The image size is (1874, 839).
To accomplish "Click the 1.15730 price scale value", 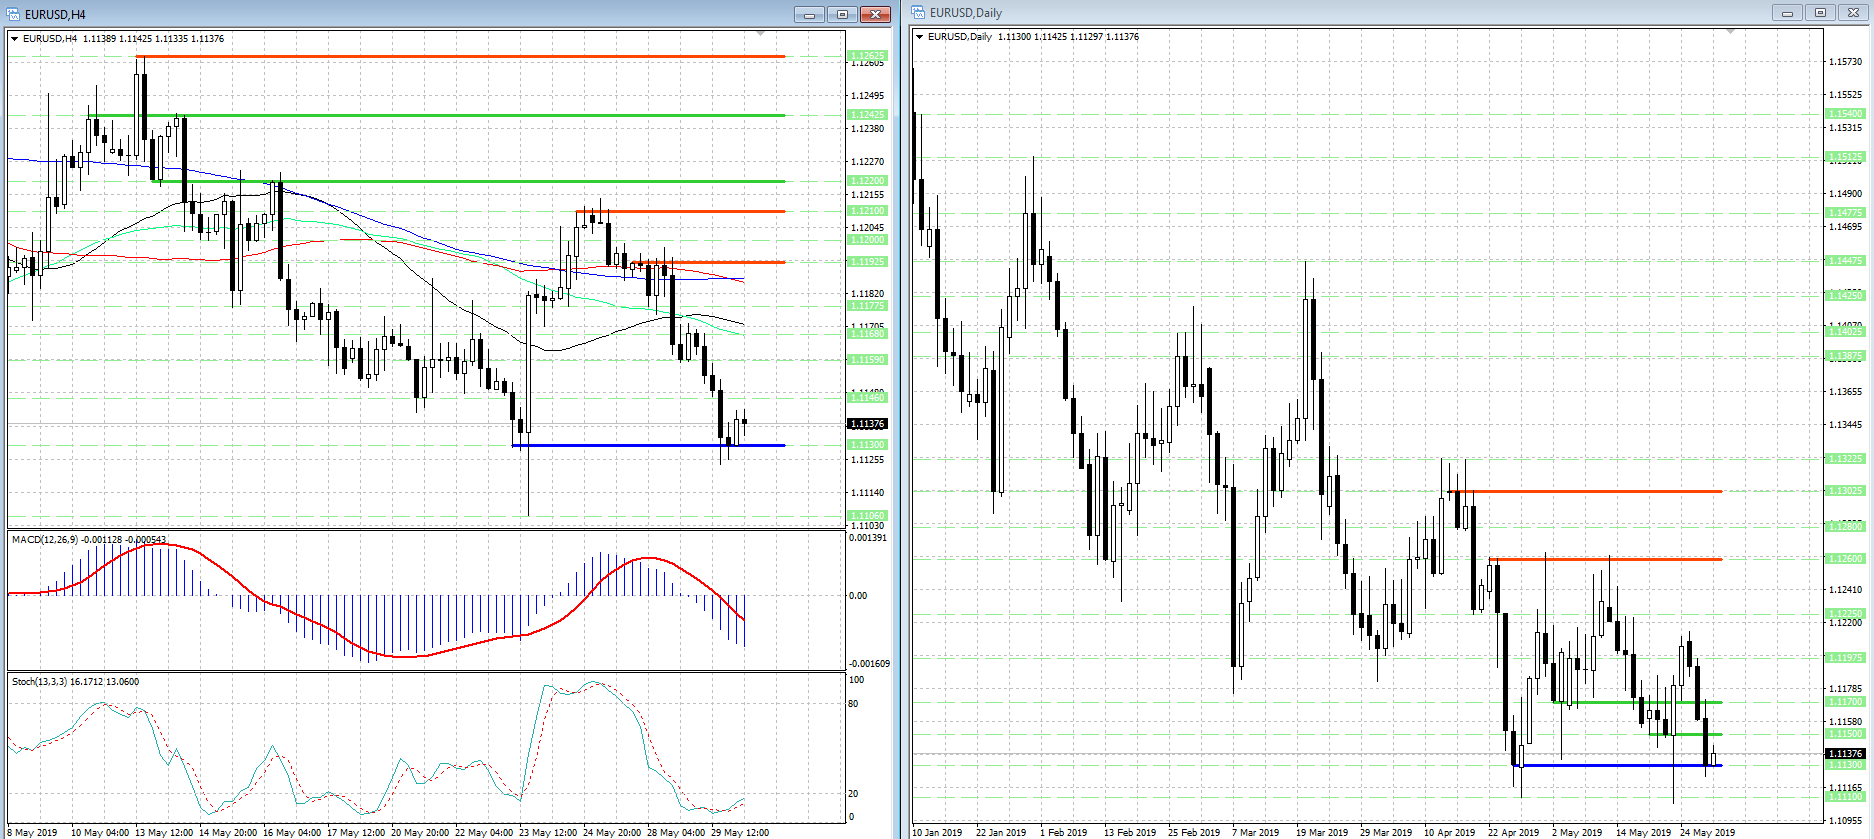I will coord(1845,62).
